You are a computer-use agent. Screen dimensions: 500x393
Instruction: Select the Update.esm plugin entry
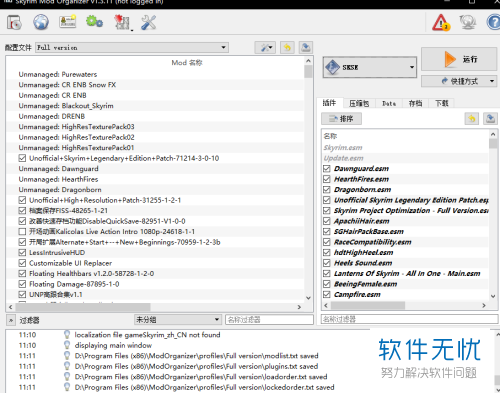click(x=343, y=158)
